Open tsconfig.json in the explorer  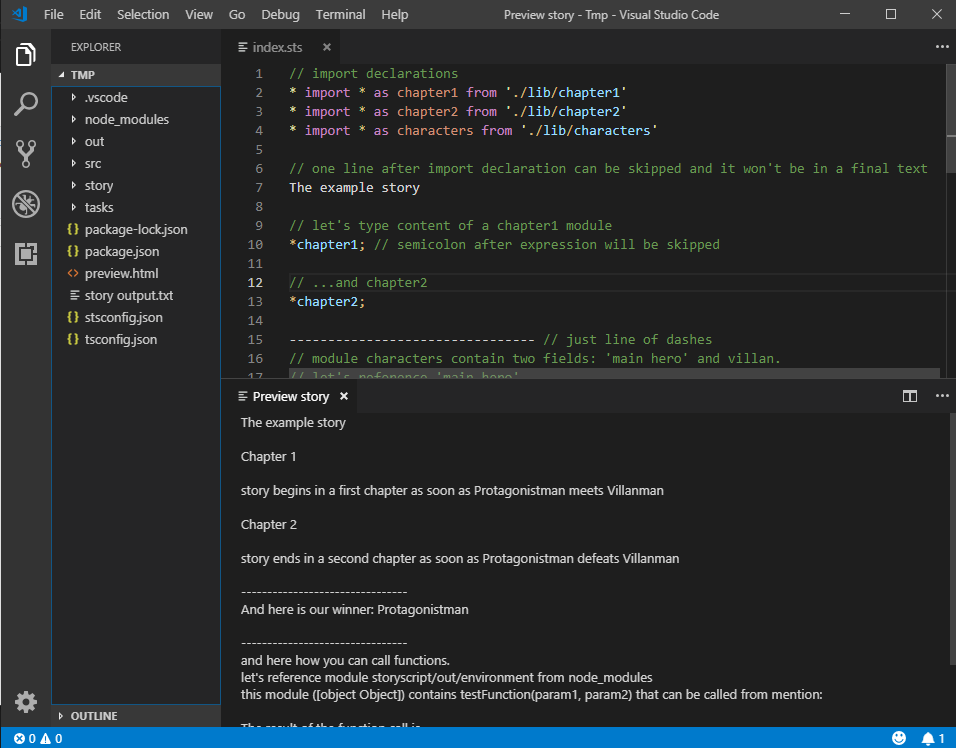click(x=121, y=339)
